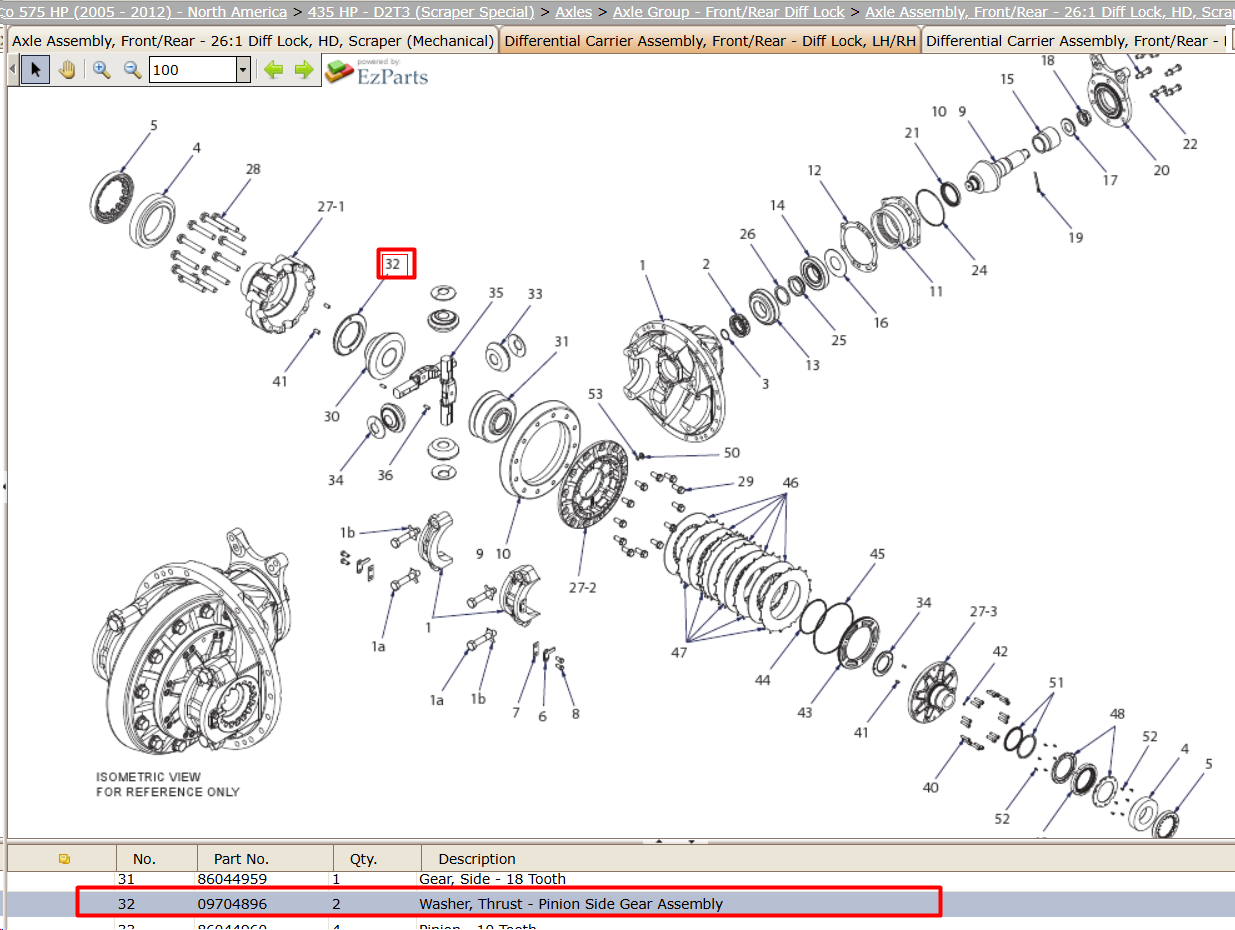Click callout 19 on the diagram
1235x930 pixels.
[1075, 238]
